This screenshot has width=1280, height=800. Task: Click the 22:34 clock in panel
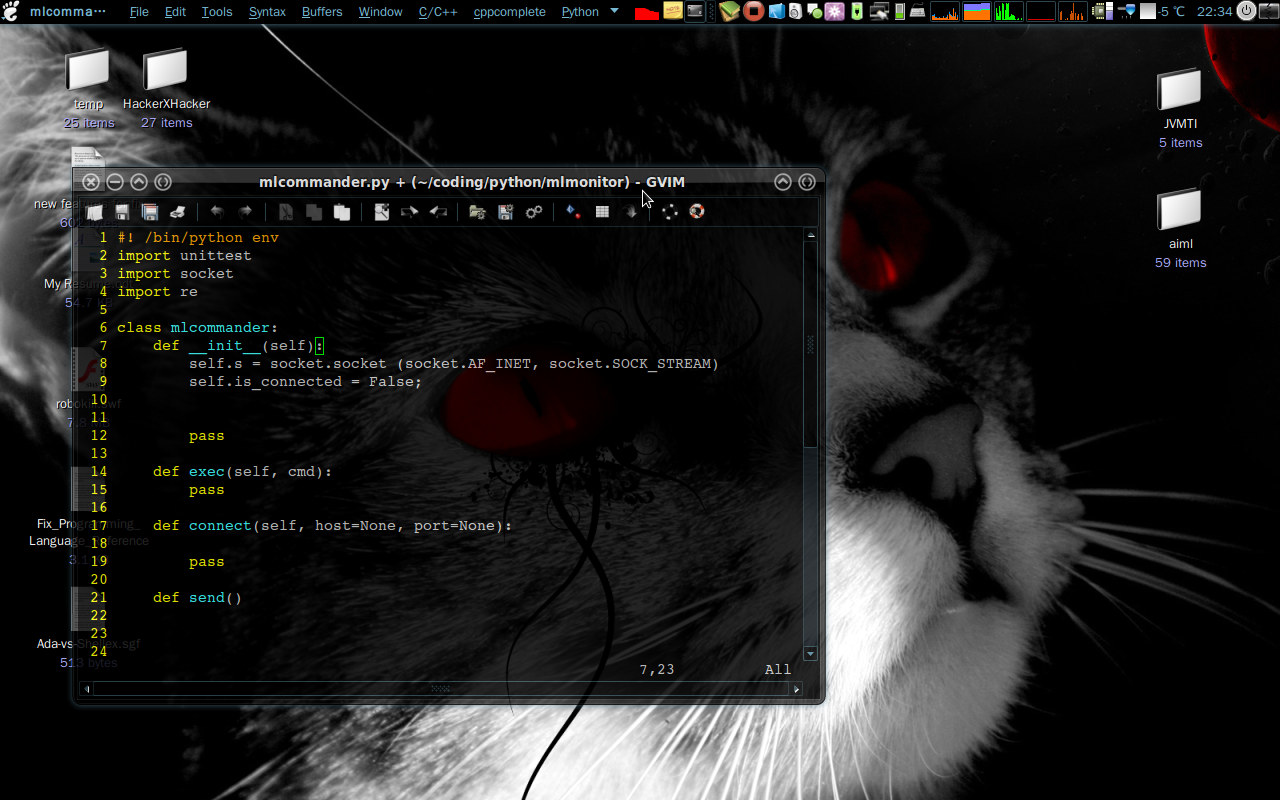(1214, 12)
